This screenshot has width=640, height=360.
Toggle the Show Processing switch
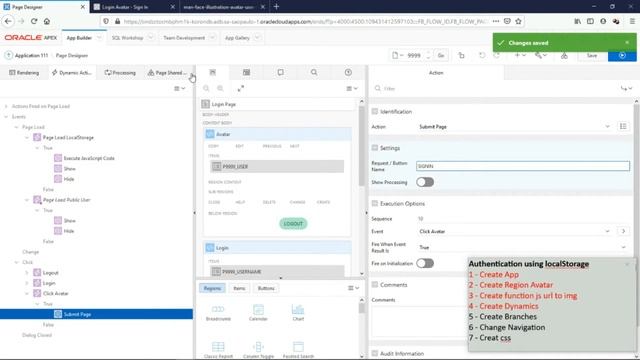tap(425, 182)
